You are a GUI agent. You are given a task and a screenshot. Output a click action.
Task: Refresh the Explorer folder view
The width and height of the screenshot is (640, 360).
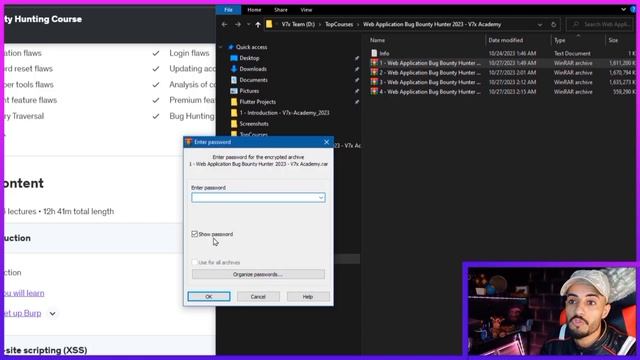553,24
